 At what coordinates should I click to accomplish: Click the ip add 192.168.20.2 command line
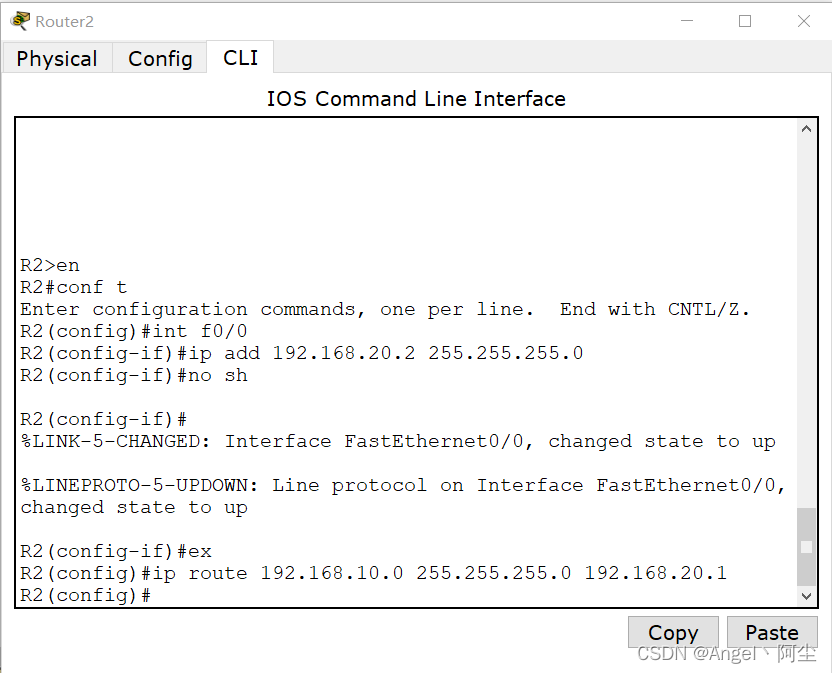click(x=301, y=353)
